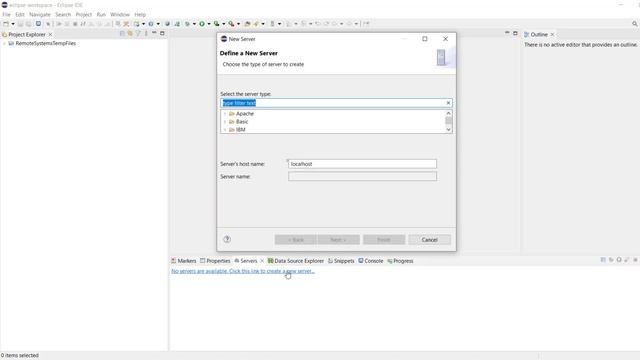Click the Project Explorer filter icon
The image size is (640, 360).
point(138,33)
